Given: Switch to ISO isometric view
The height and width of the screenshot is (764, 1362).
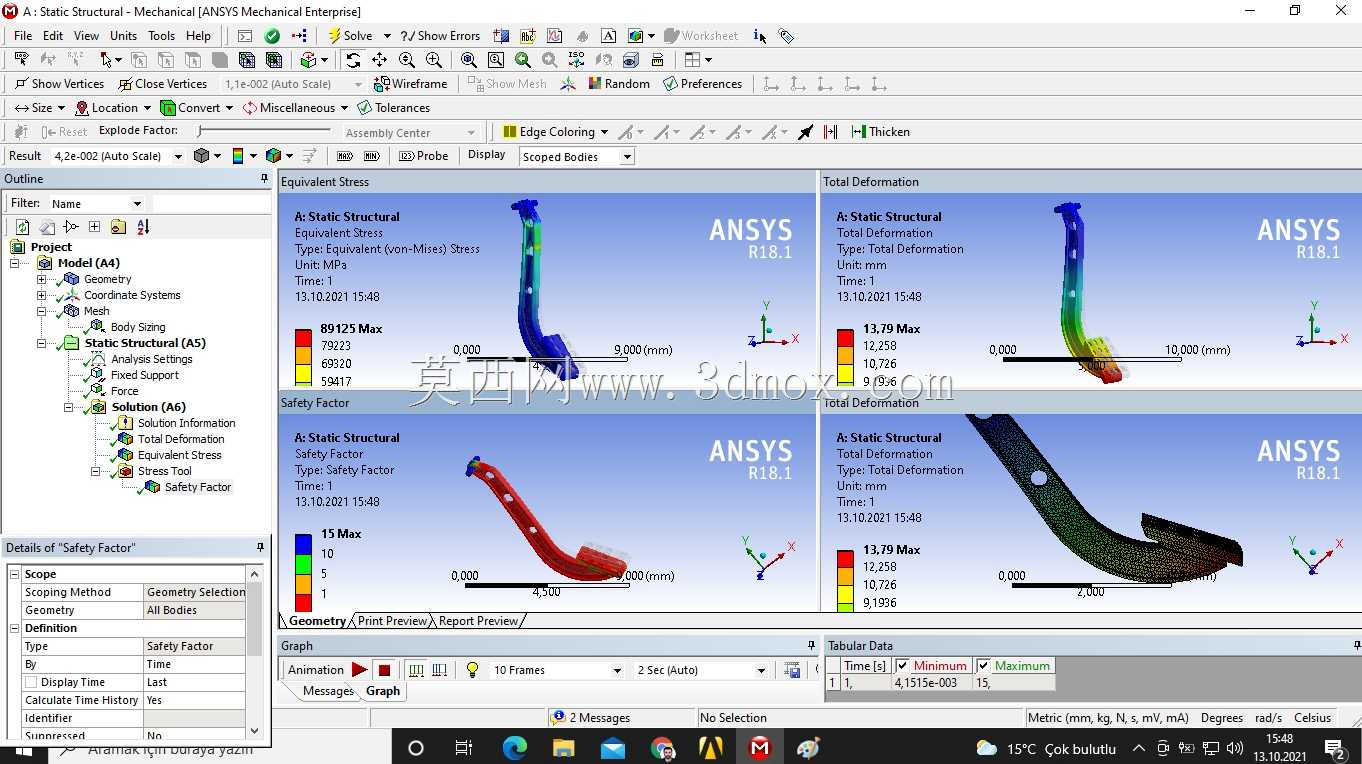Looking at the screenshot, I should [576, 60].
